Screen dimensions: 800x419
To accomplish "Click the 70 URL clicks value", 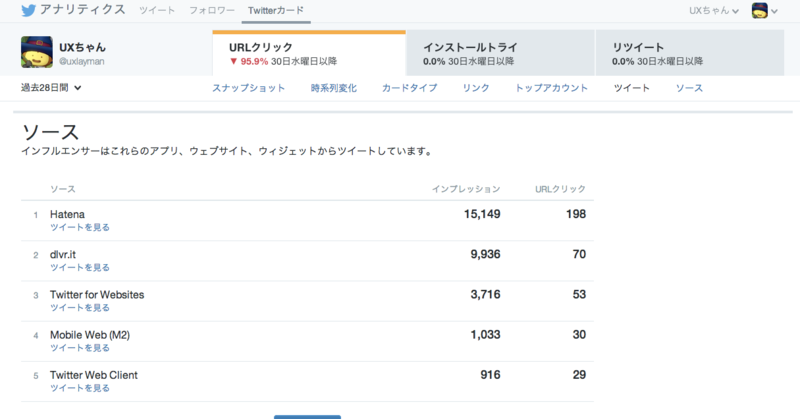I will pyautogui.click(x=579, y=255).
